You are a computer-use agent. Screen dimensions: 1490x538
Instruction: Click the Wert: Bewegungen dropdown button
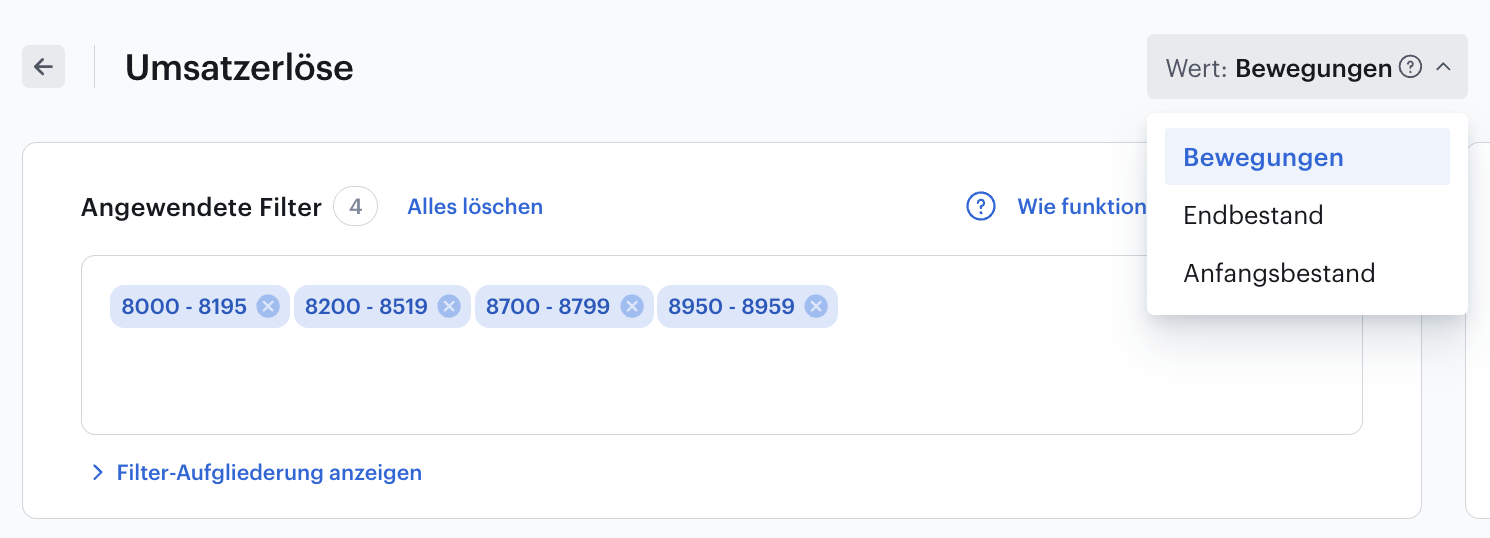[1307, 67]
